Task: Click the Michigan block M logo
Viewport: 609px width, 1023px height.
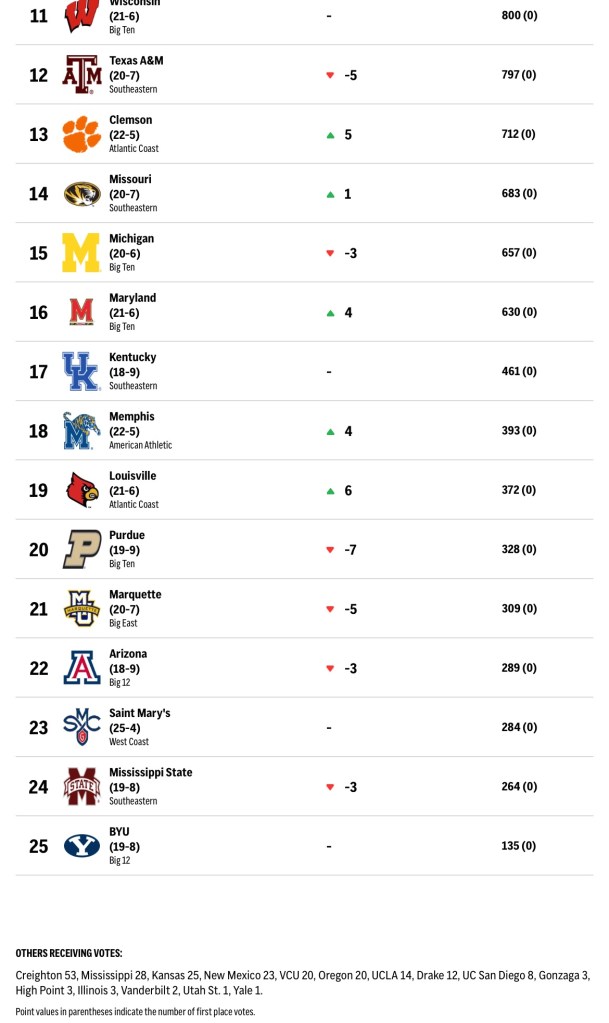Action: (x=82, y=253)
